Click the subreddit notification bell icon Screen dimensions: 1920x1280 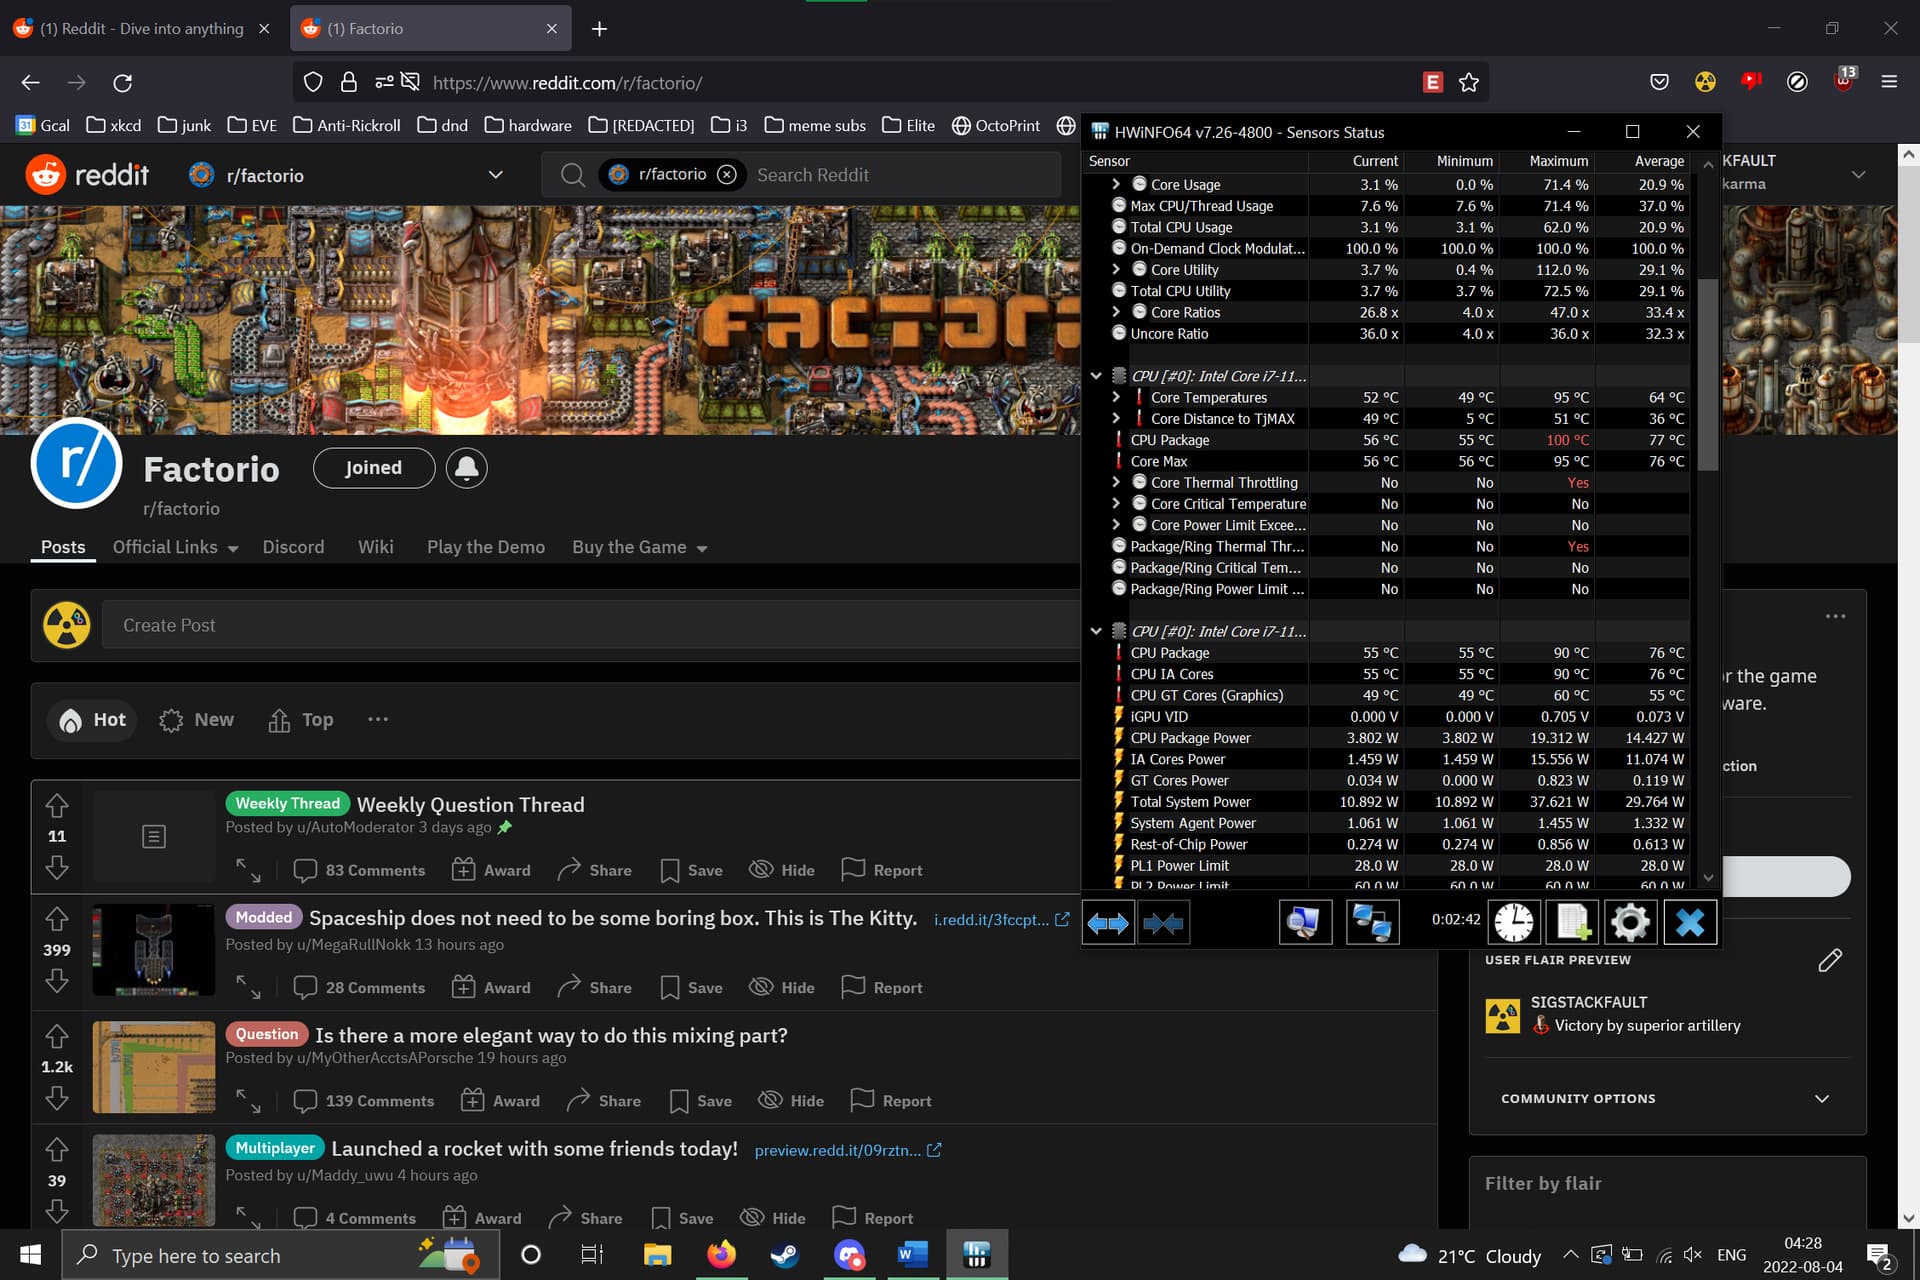coord(466,468)
